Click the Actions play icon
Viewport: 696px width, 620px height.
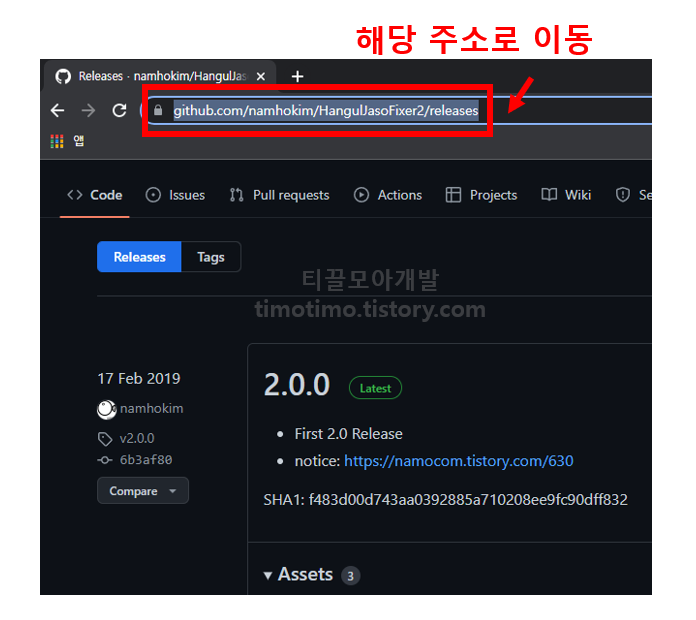tap(361, 195)
